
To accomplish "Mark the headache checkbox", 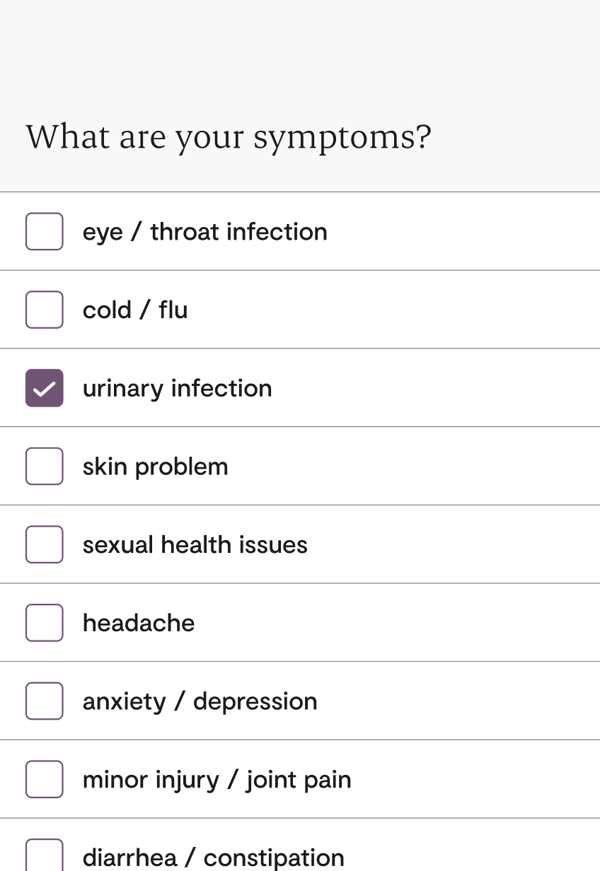I will tap(44, 622).
